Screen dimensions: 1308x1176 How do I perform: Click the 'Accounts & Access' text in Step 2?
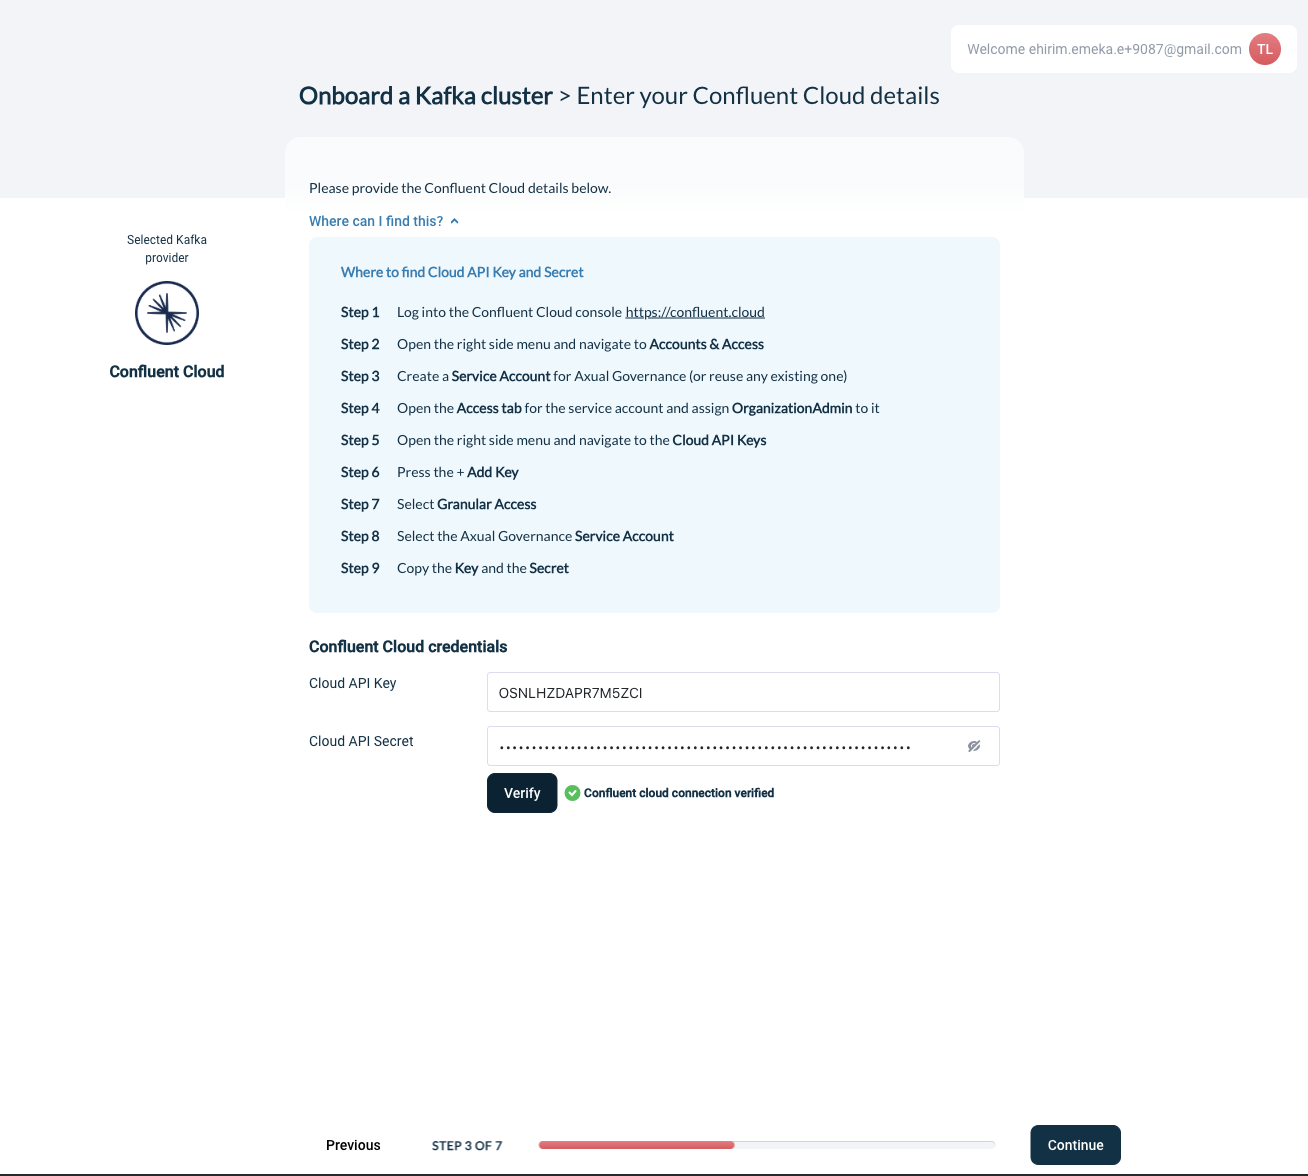coord(707,344)
